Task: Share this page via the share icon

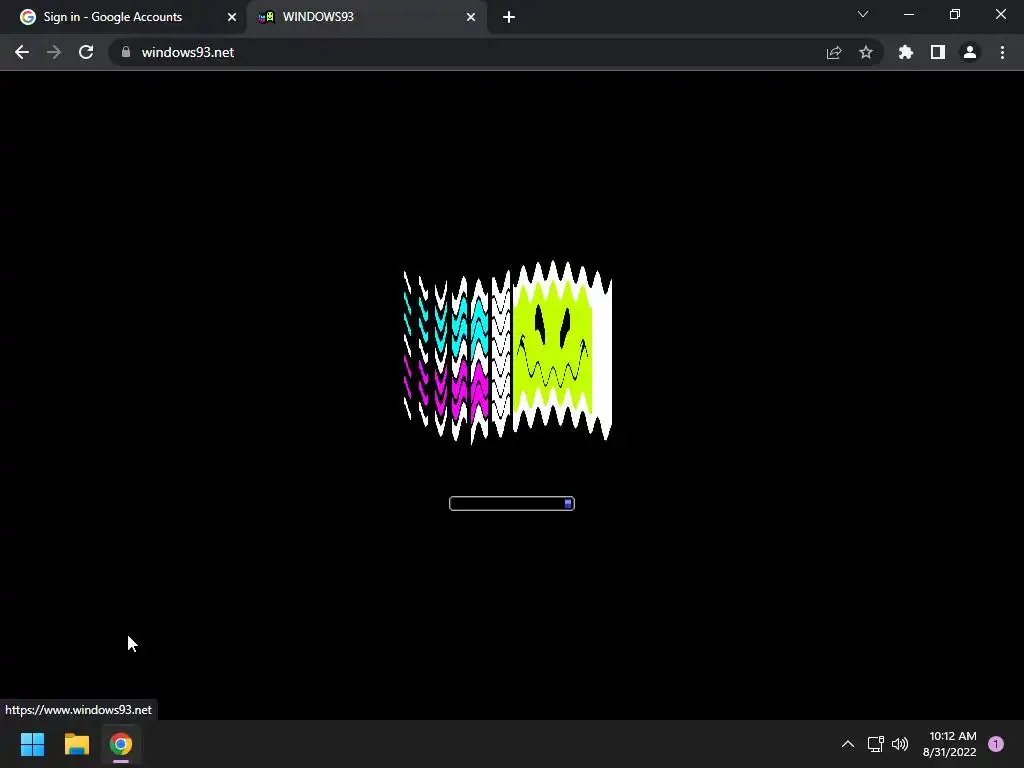Action: [x=834, y=52]
